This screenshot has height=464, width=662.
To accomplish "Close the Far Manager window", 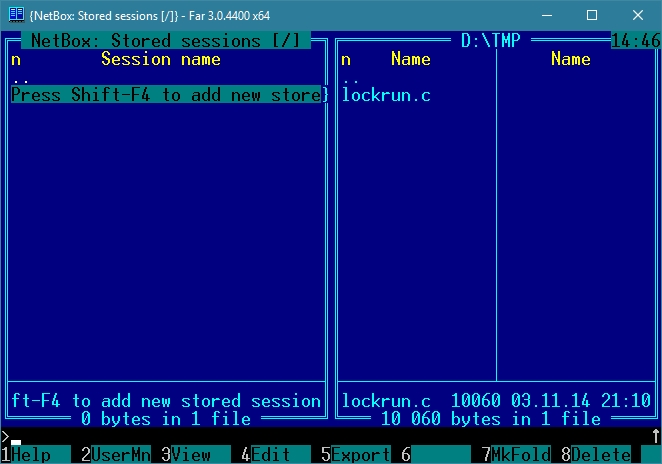I will [x=638, y=15].
